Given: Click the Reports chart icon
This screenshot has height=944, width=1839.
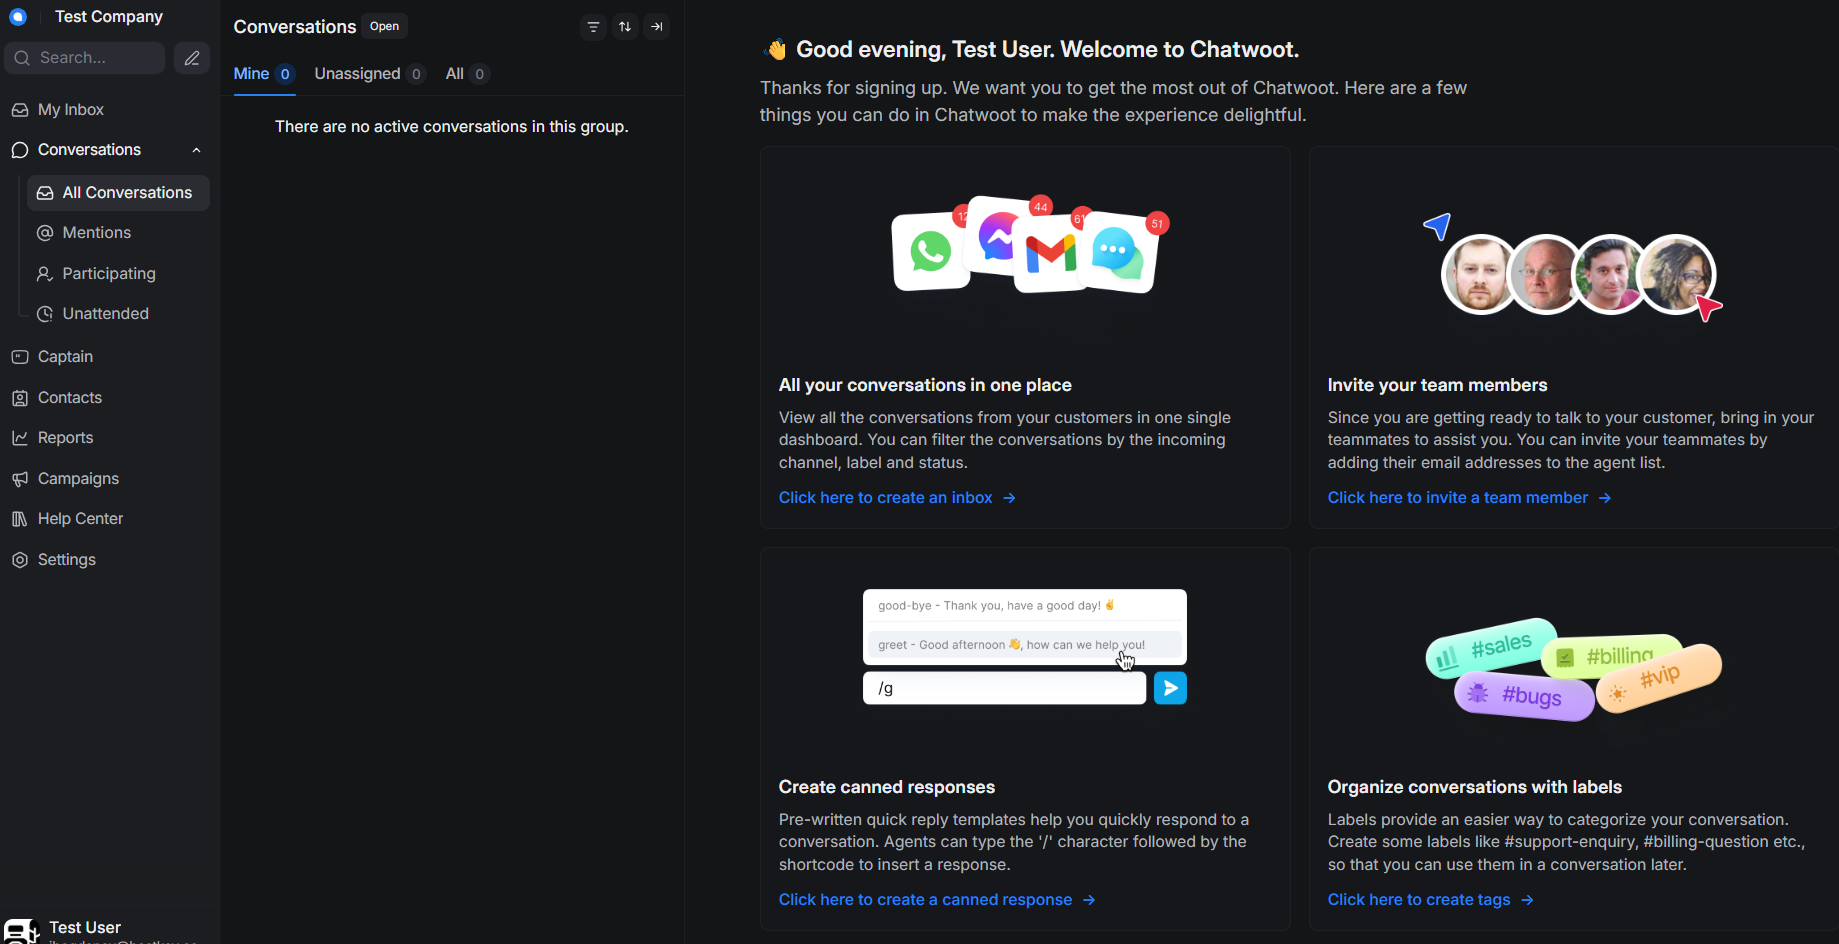Looking at the screenshot, I should pyautogui.click(x=20, y=438).
